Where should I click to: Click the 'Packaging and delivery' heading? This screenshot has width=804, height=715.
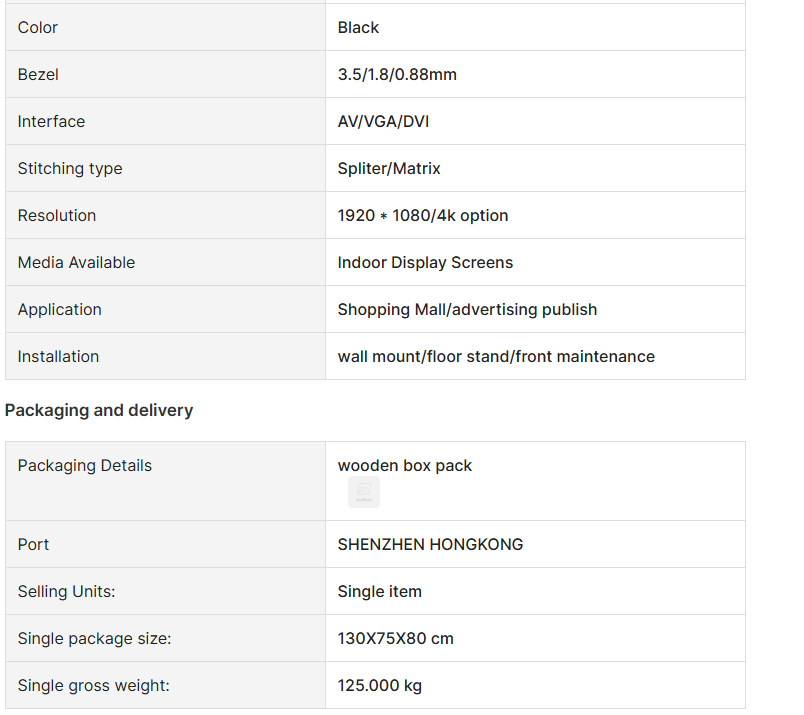point(99,410)
